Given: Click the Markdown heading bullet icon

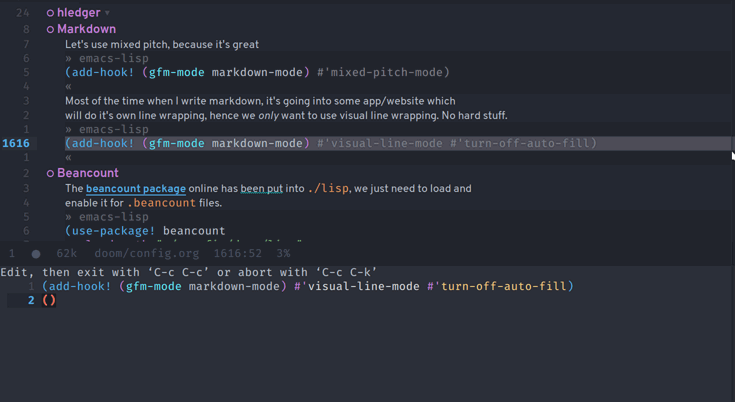Looking at the screenshot, I should [50, 30].
